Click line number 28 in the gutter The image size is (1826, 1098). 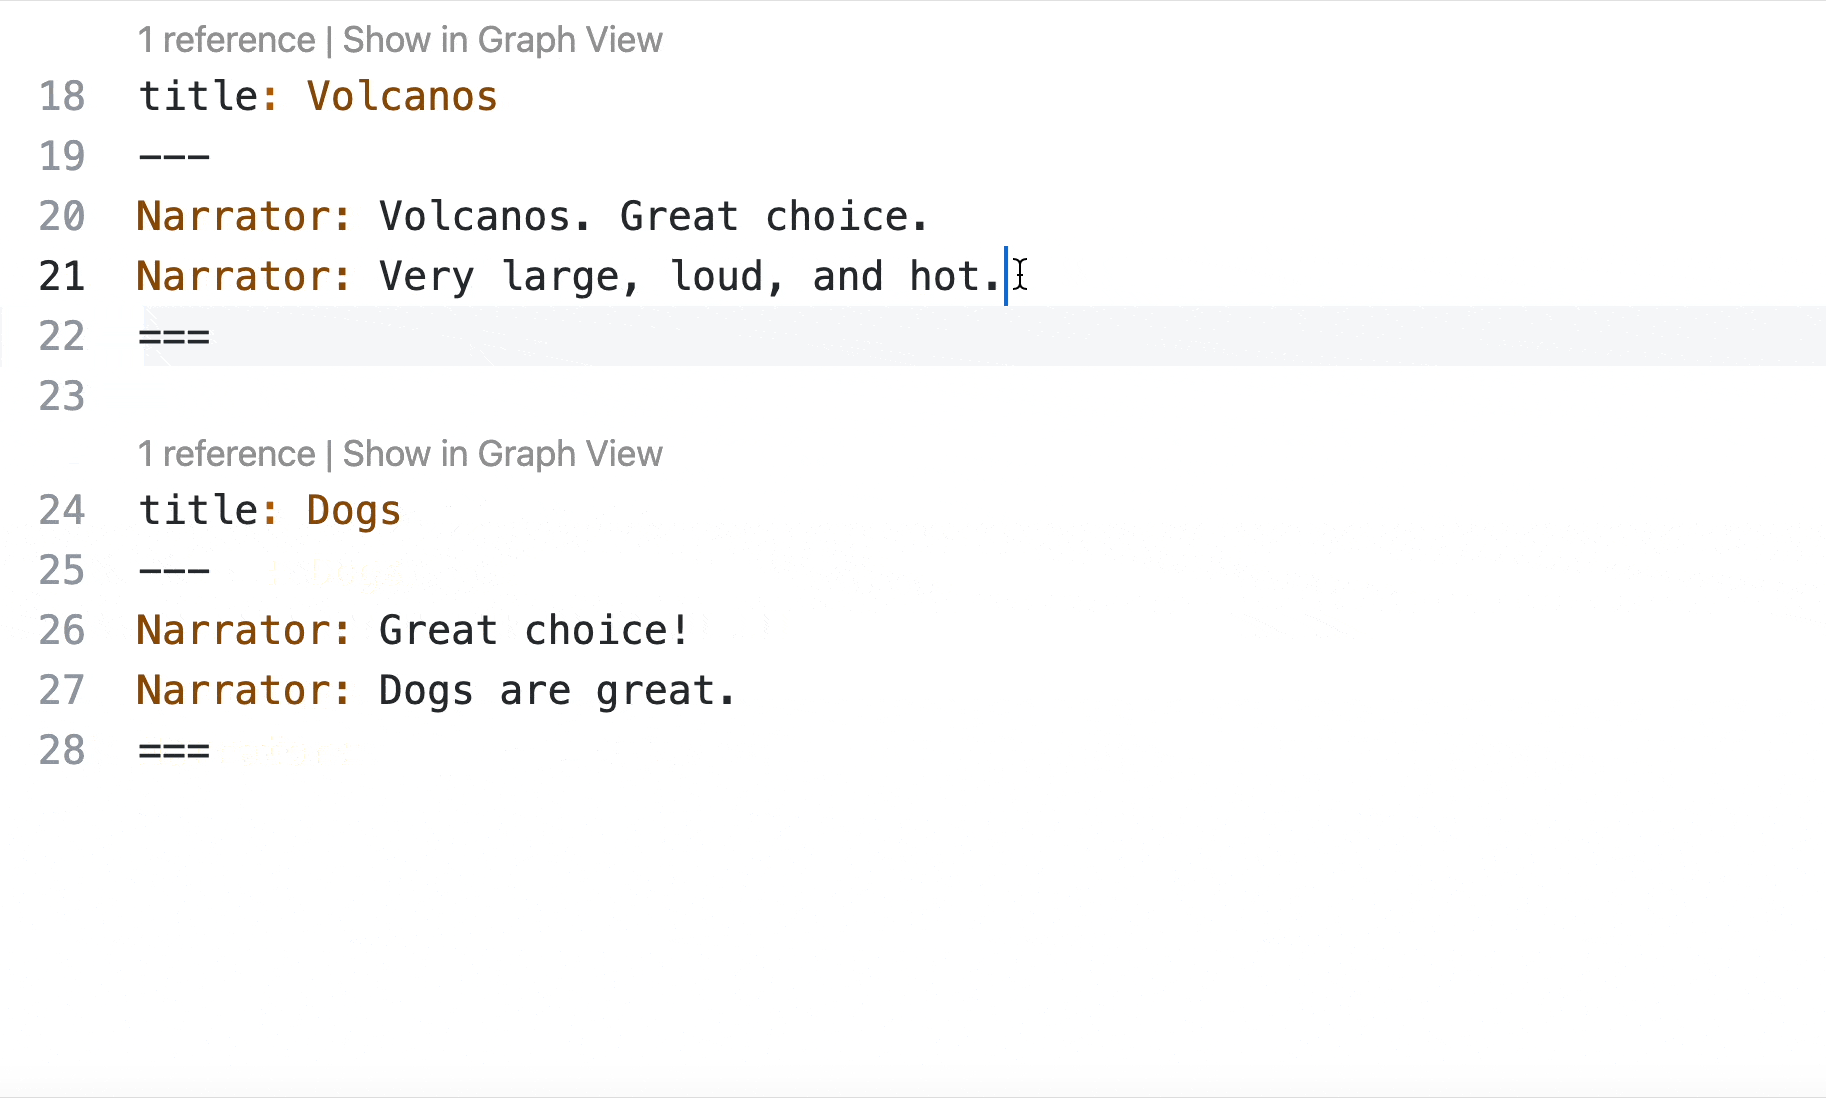pyautogui.click(x=62, y=751)
